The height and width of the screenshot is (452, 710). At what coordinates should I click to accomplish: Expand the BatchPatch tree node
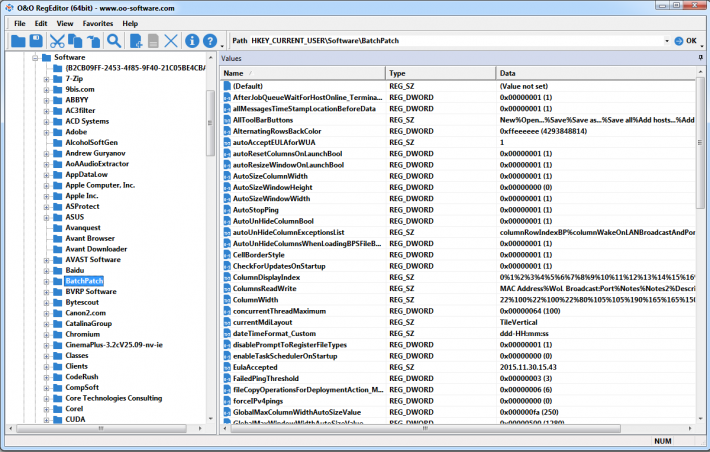(x=46, y=281)
